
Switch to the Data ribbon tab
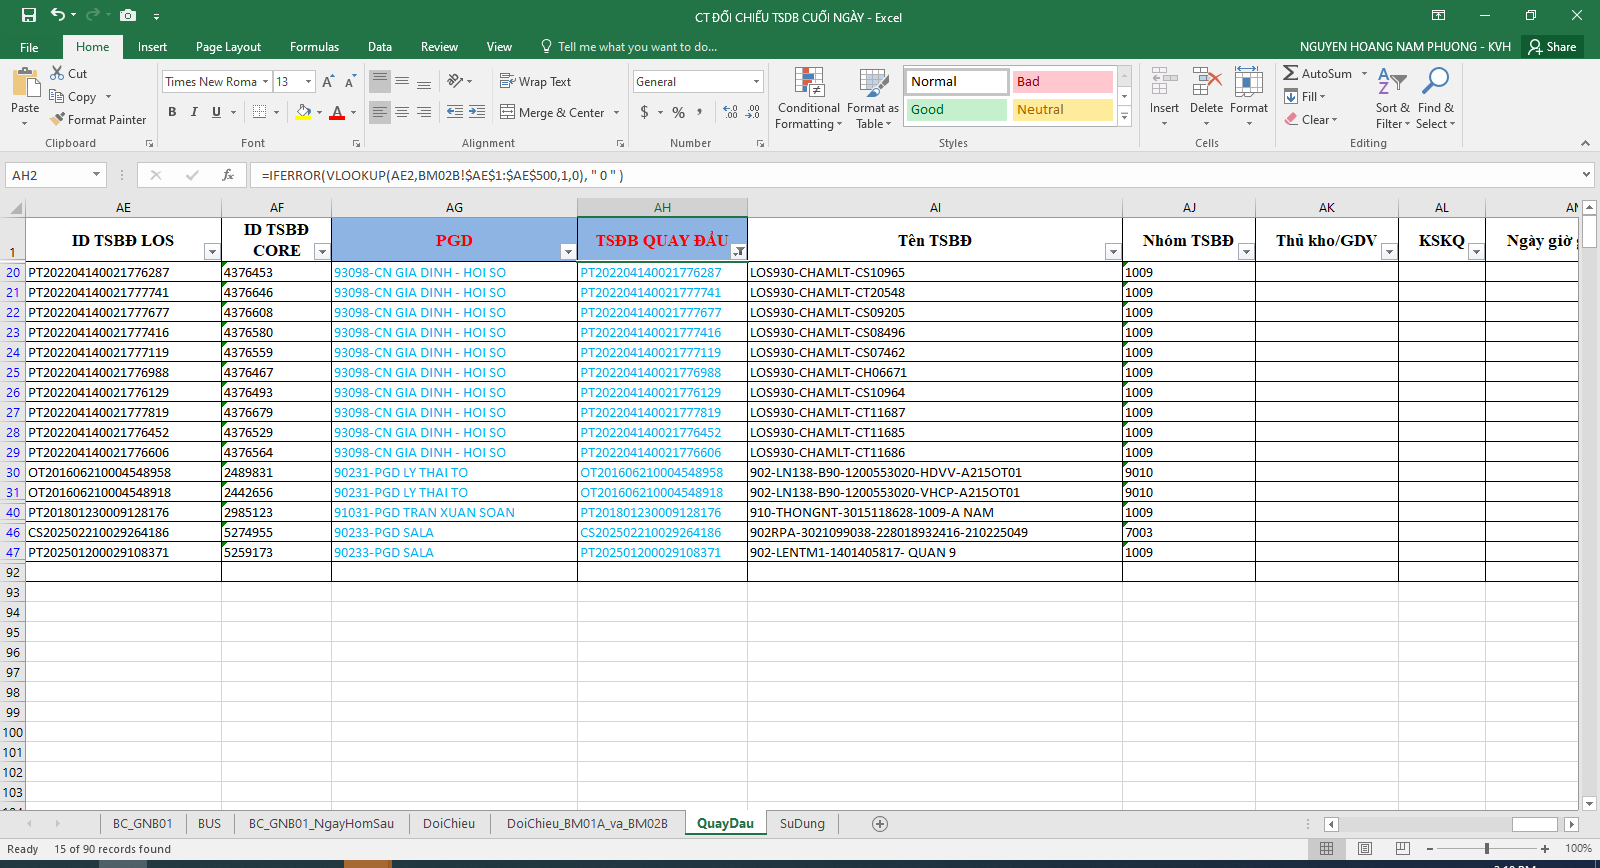point(380,47)
